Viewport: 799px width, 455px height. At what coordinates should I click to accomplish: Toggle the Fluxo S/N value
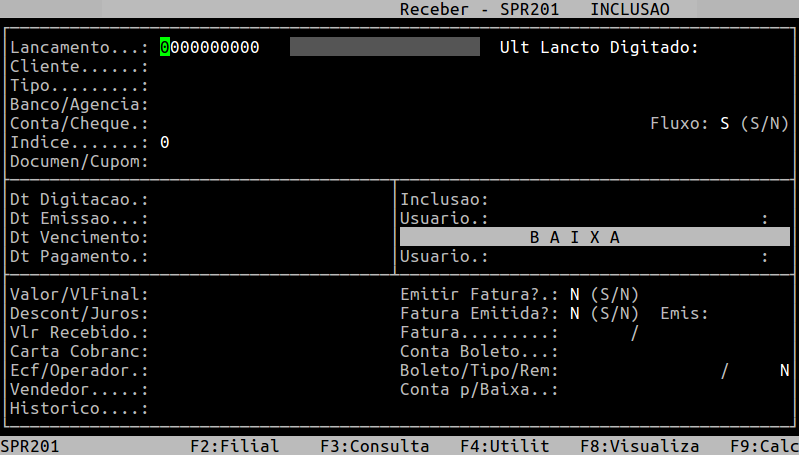pyautogui.click(x=724, y=123)
